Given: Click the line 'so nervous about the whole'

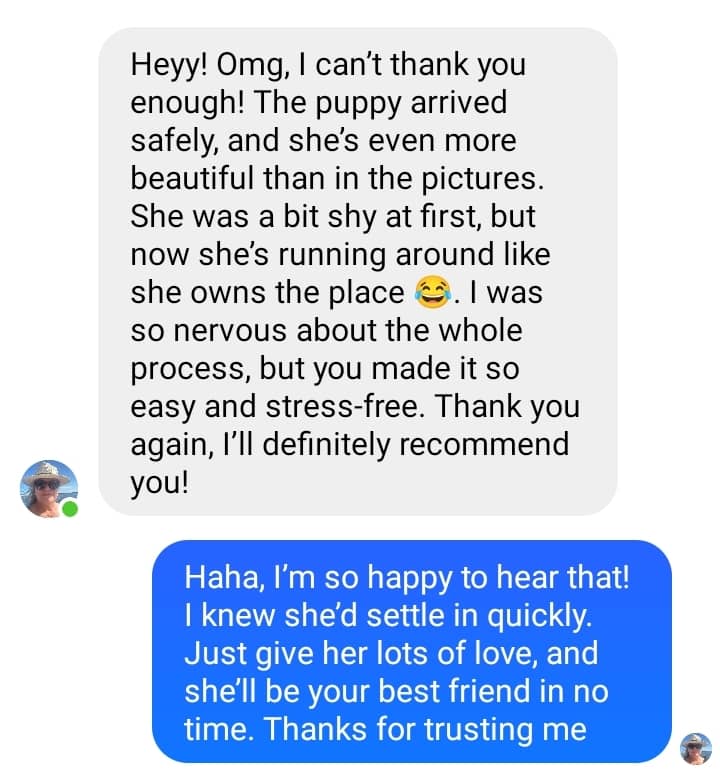Looking at the screenshot, I should (x=327, y=331).
